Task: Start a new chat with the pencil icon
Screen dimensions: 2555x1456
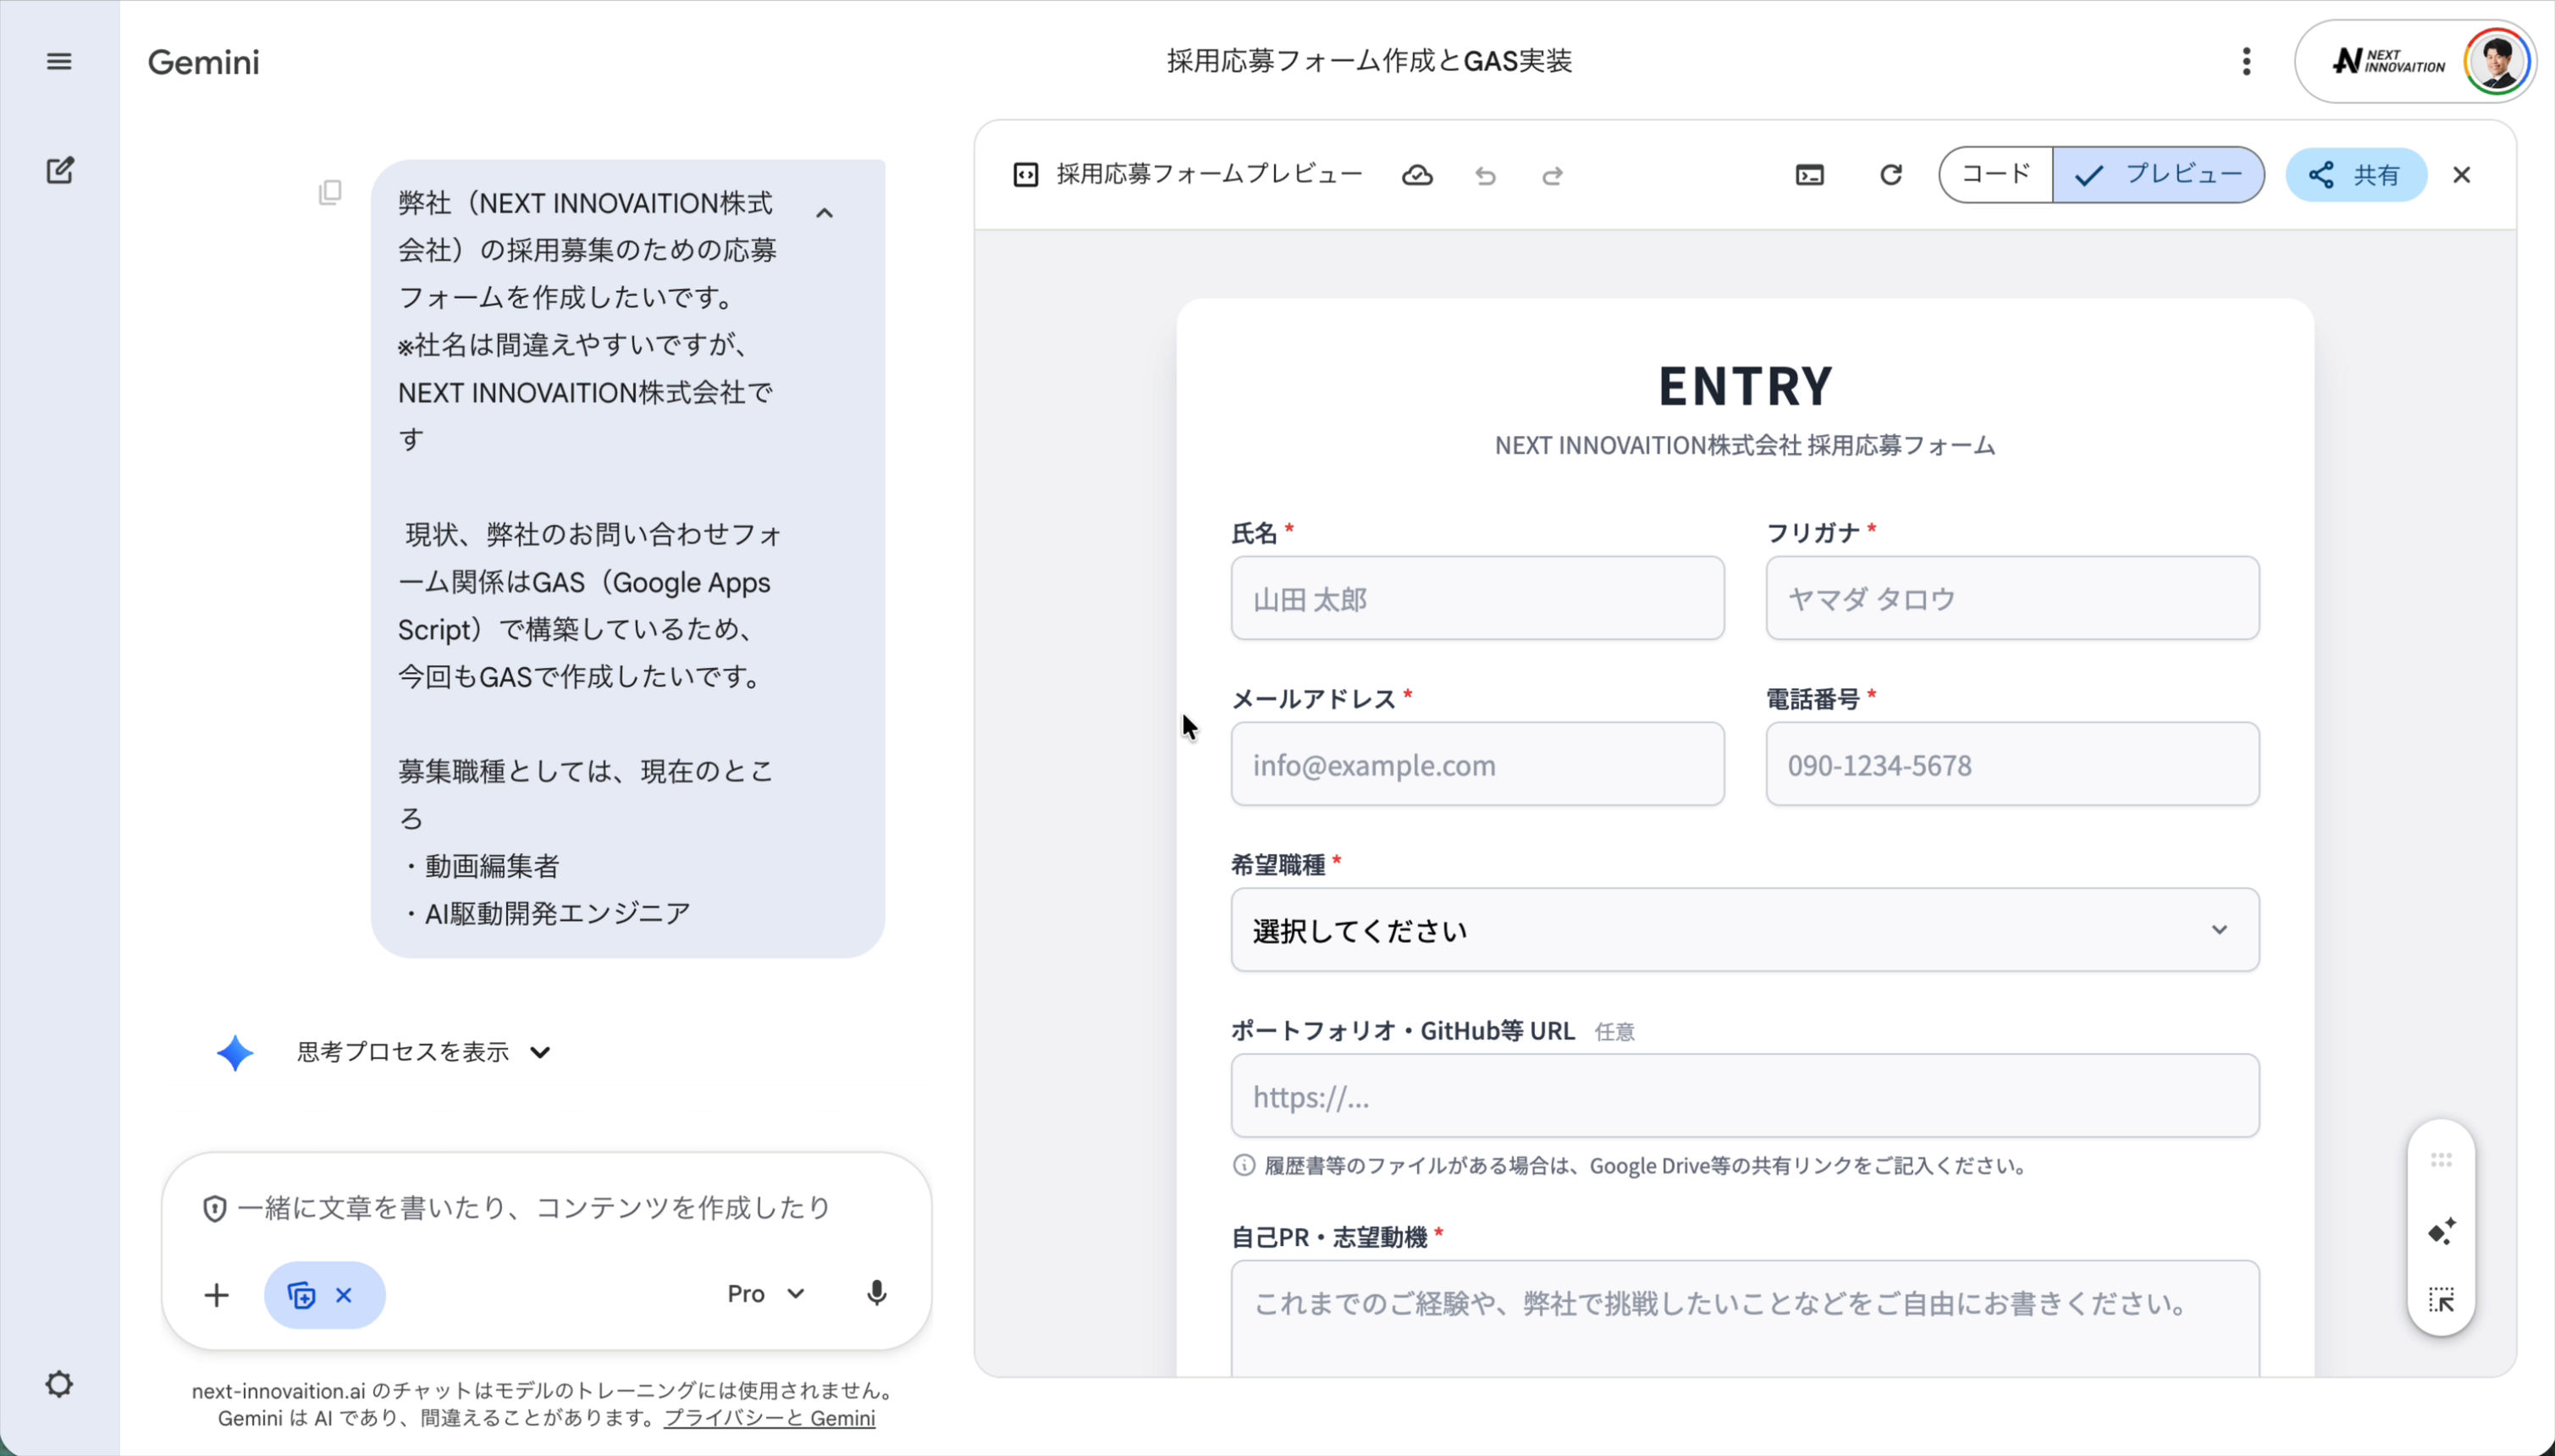Action: tap(60, 170)
